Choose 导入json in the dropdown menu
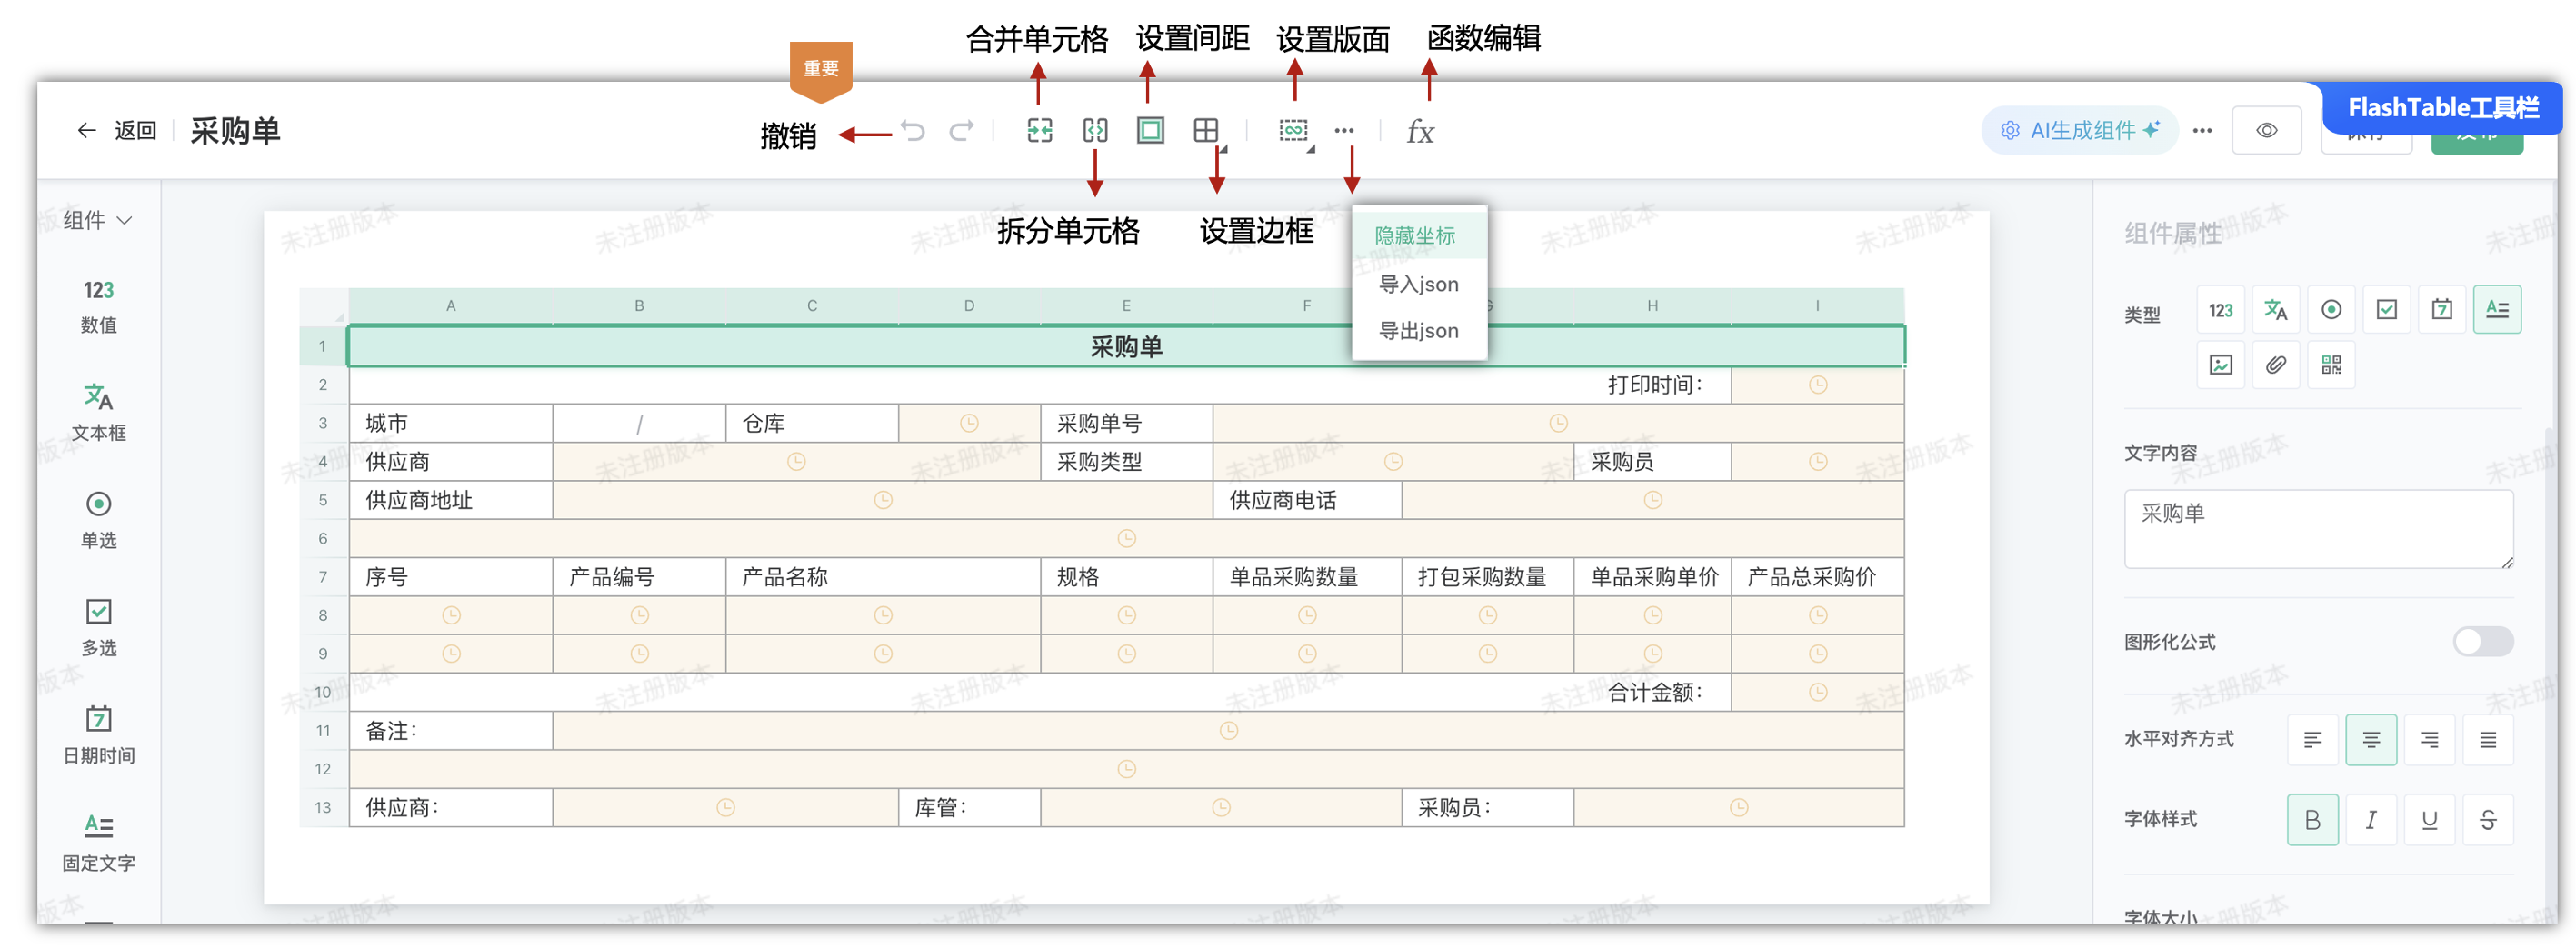This screenshot has width=2576, height=949. [x=1418, y=285]
